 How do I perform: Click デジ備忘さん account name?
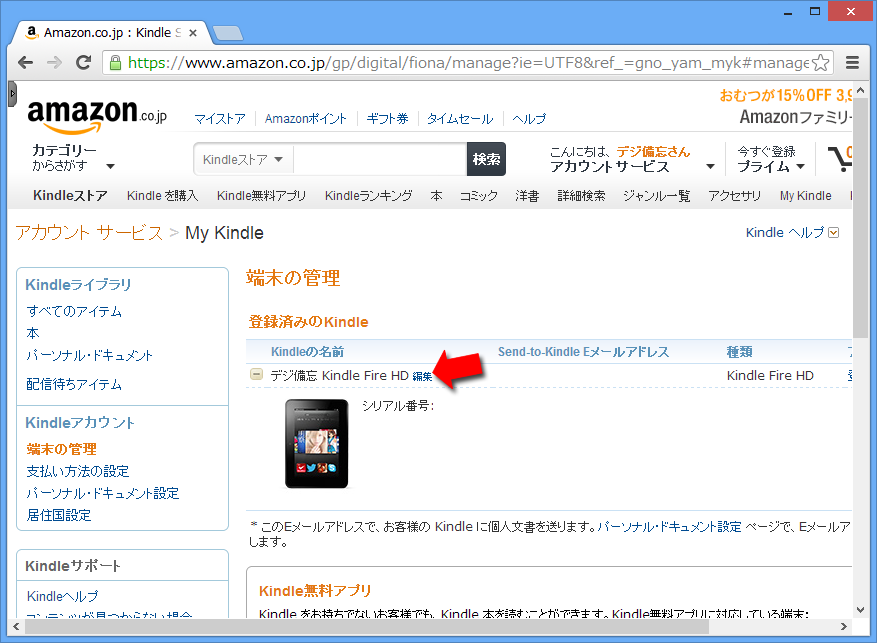coord(653,152)
